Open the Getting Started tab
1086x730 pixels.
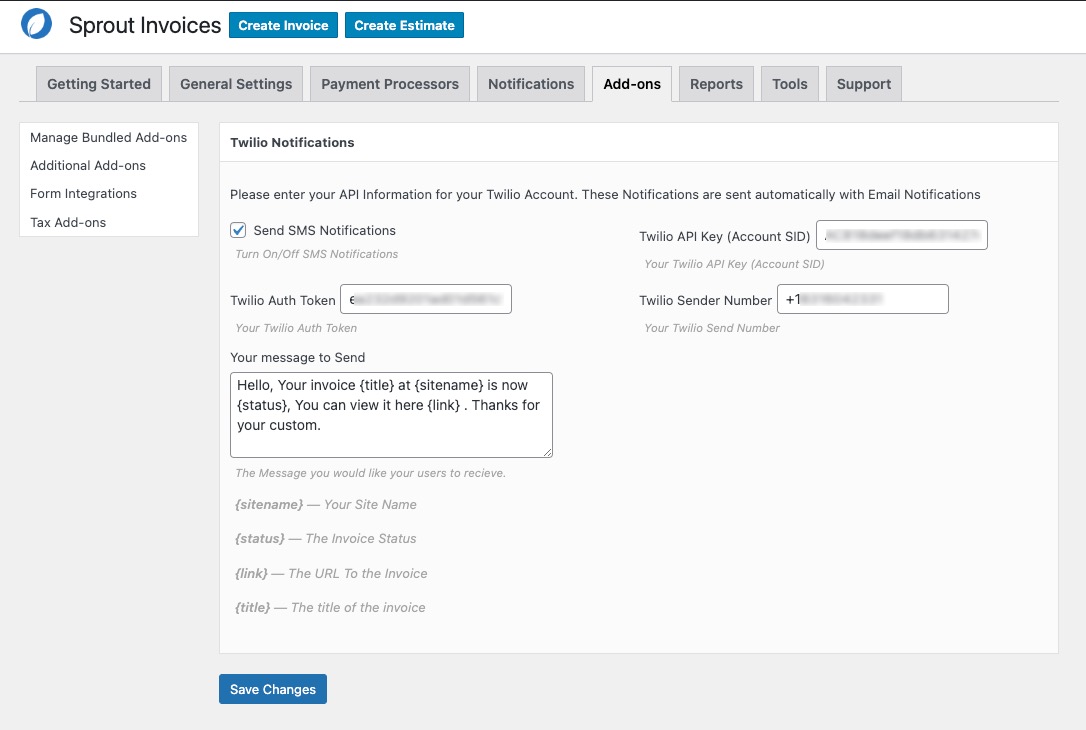(99, 84)
